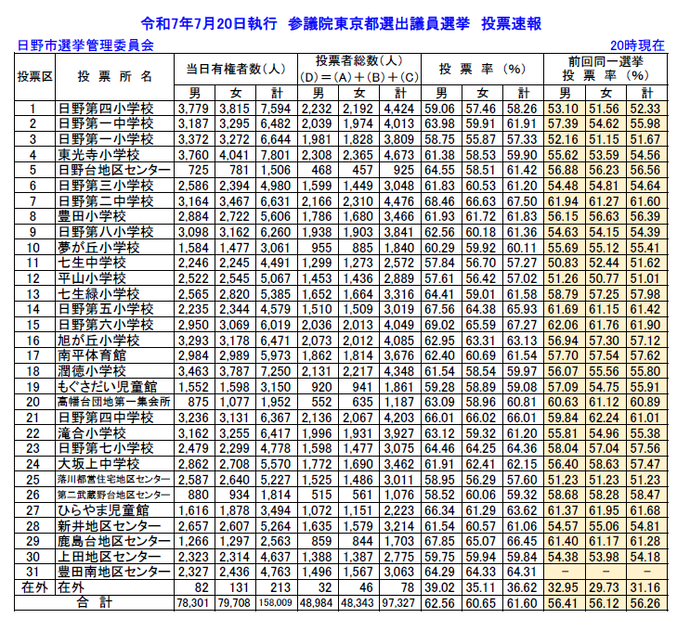This screenshot has height=631, width=690.
Task: Select 日野第三小学校 row name
Action: tap(106, 186)
